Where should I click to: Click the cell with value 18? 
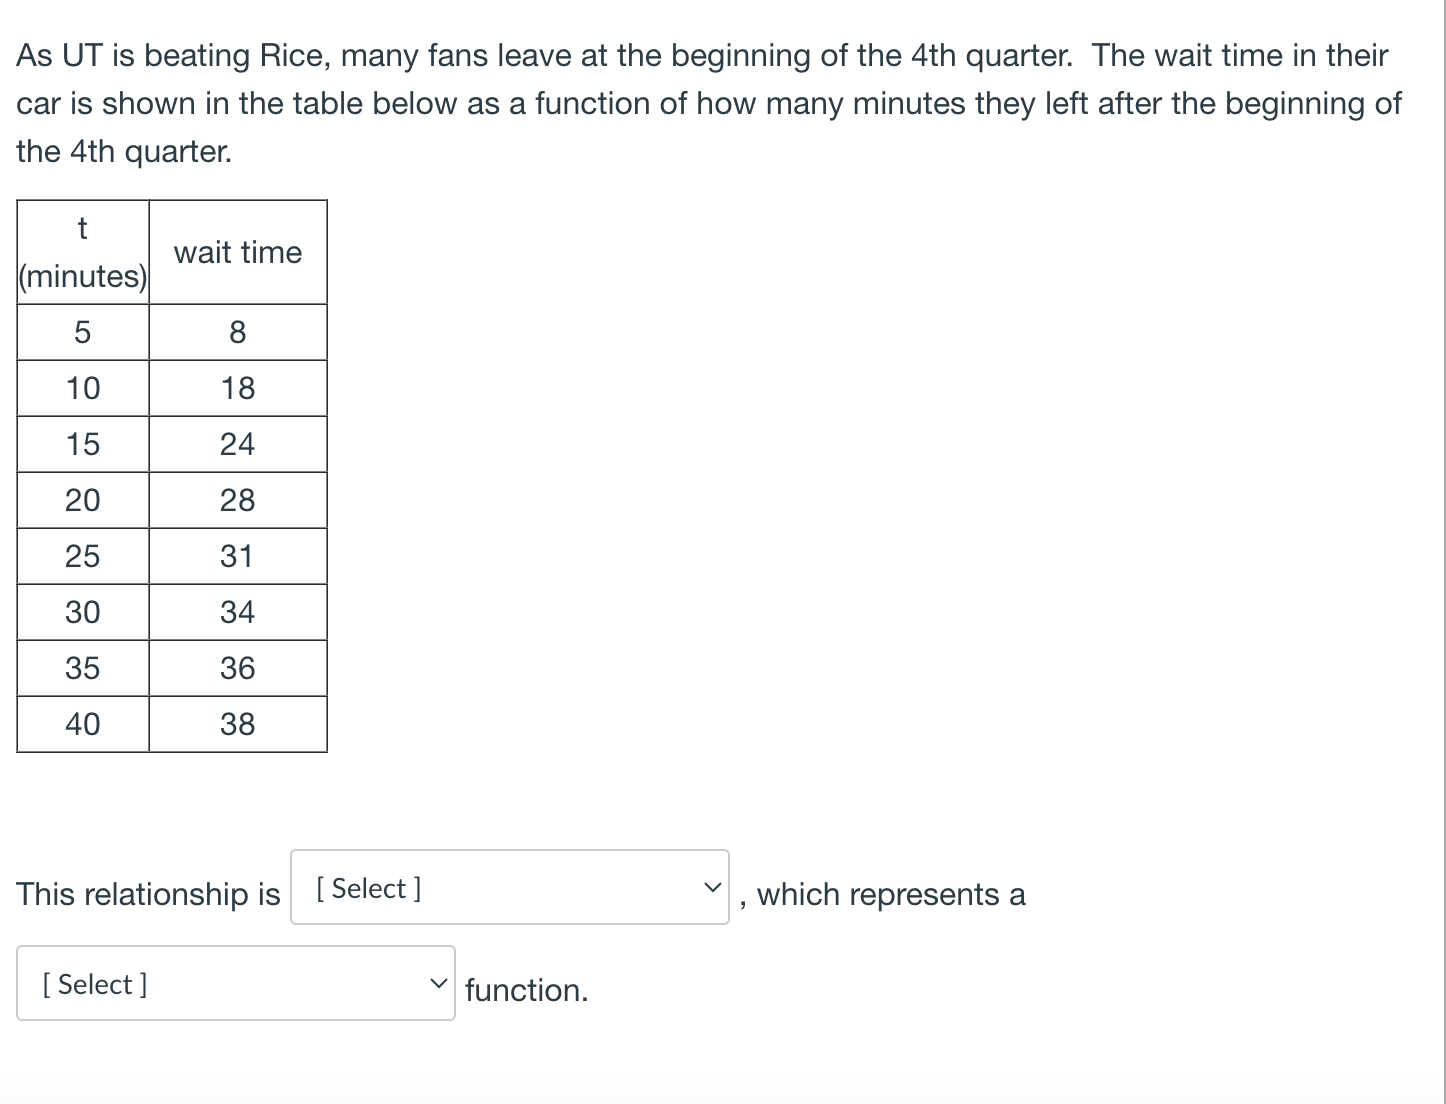click(x=238, y=388)
